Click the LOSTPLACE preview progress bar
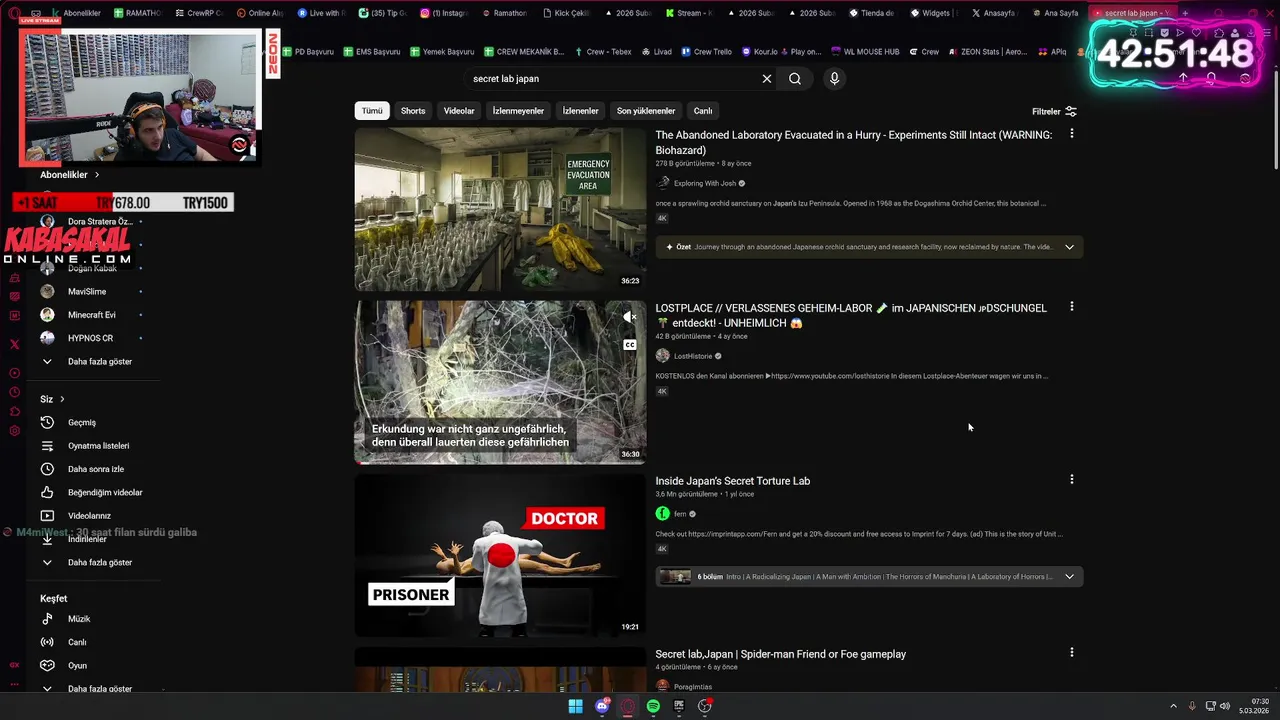 click(500, 462)
